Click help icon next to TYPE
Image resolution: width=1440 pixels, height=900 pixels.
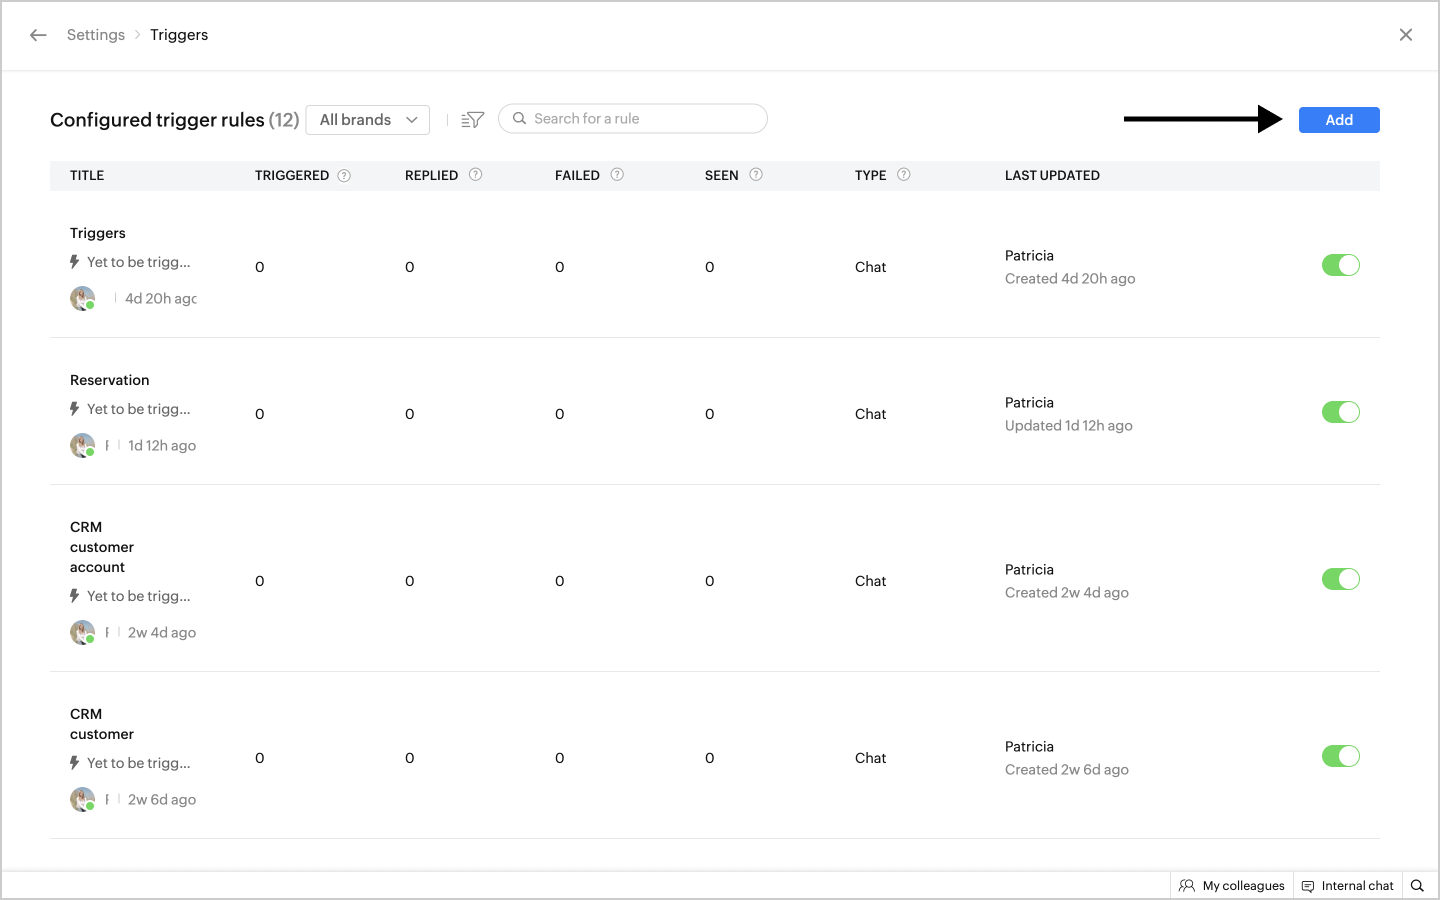coord(904,175)
